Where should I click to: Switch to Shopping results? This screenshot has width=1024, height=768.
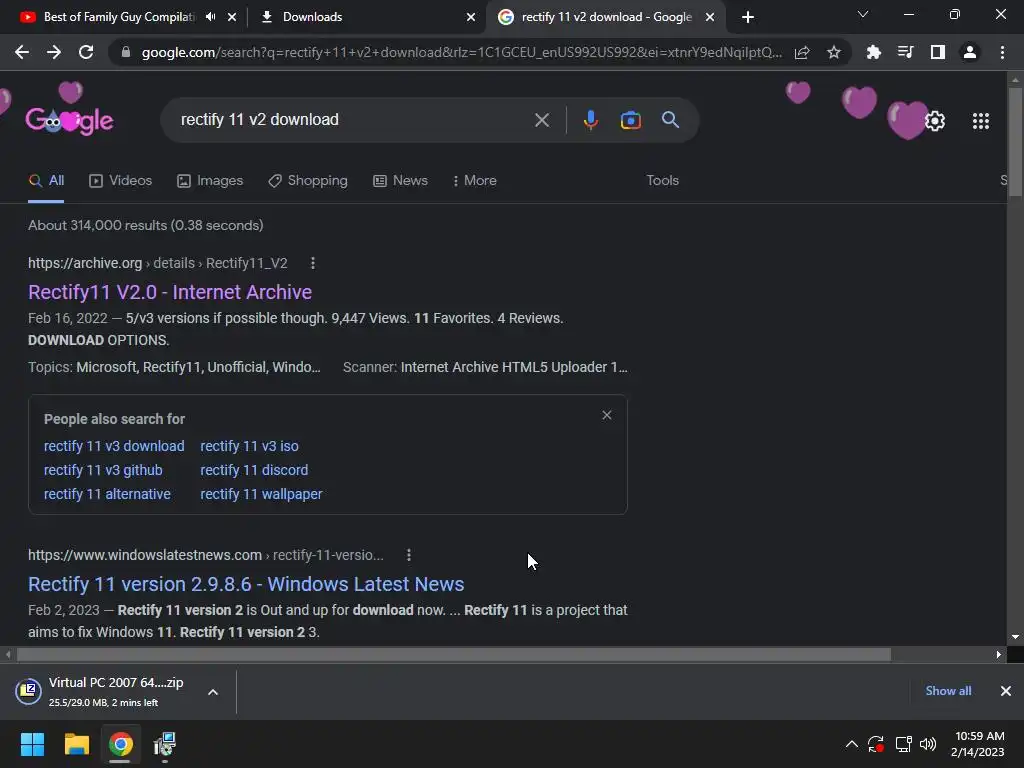tap(308, 181)
